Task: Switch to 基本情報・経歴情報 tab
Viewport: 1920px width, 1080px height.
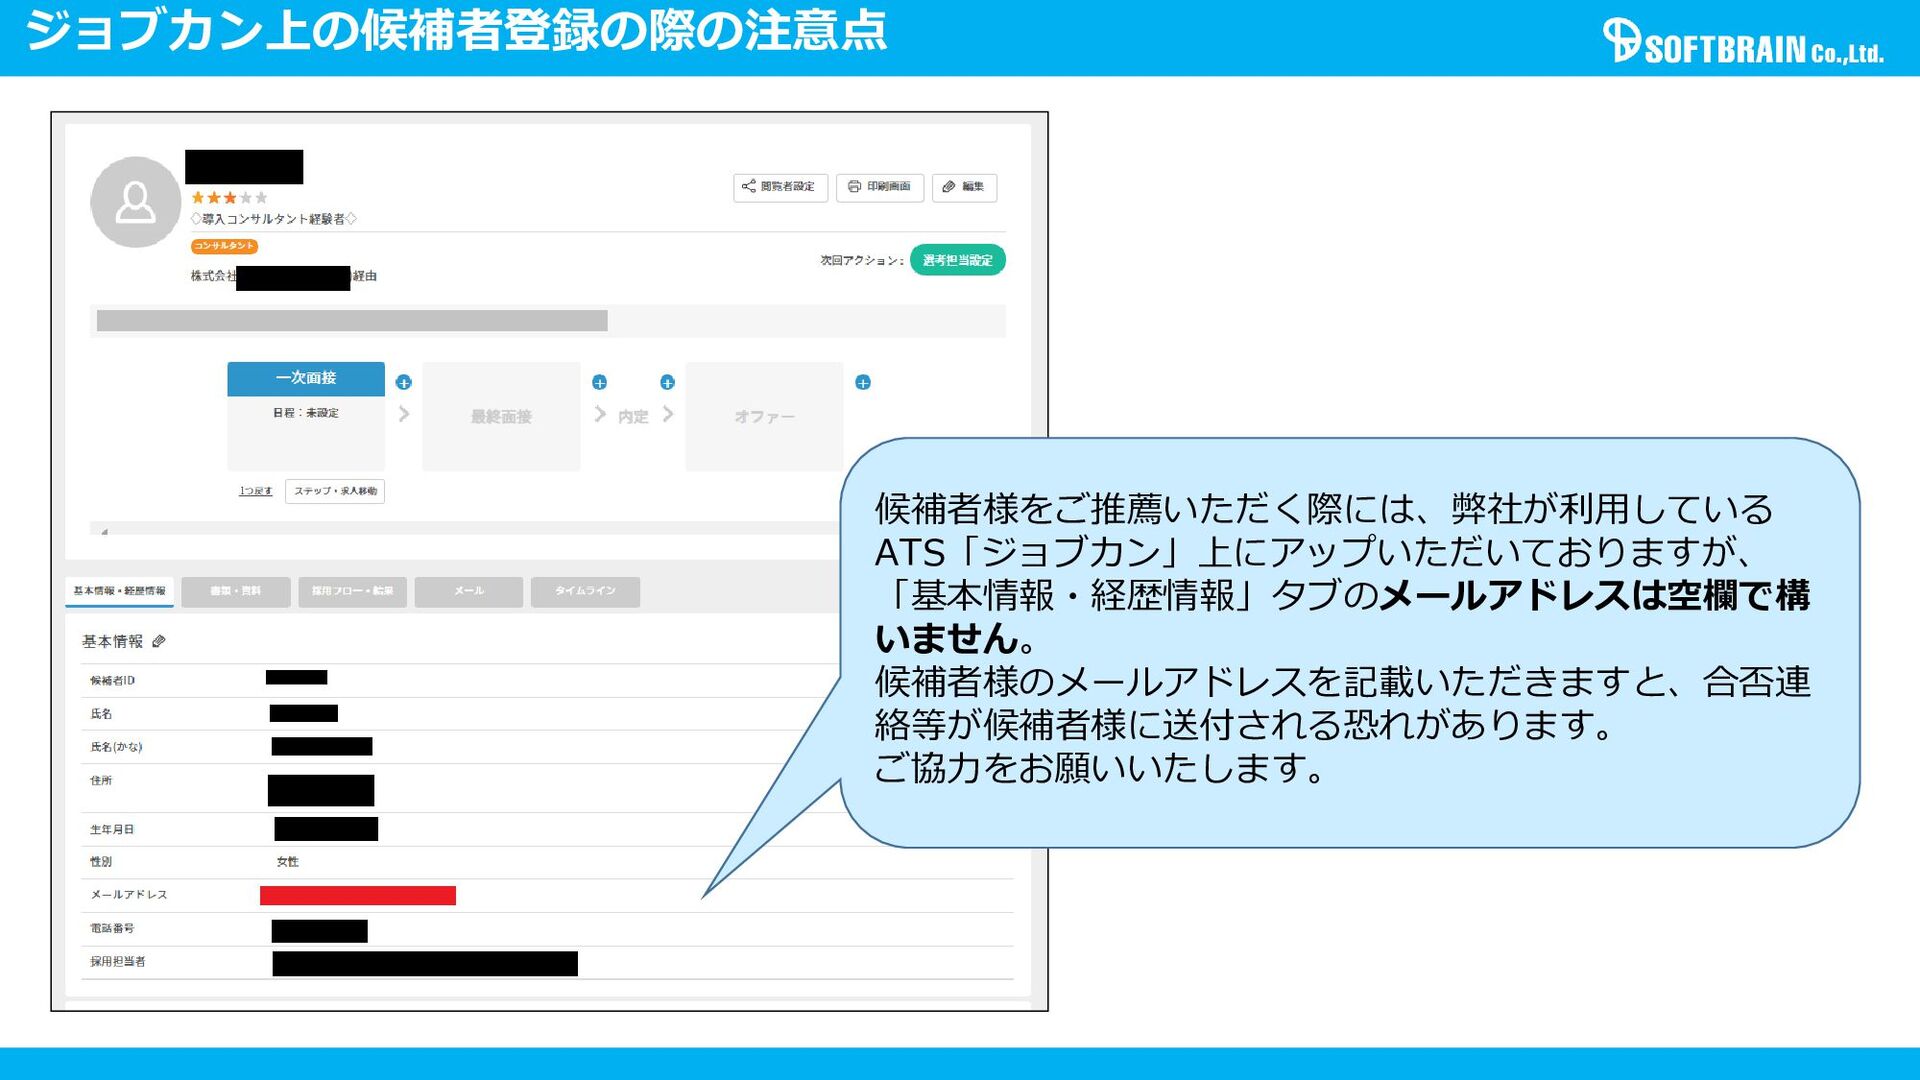Action: pyautogui.click(x=119, y=591)
